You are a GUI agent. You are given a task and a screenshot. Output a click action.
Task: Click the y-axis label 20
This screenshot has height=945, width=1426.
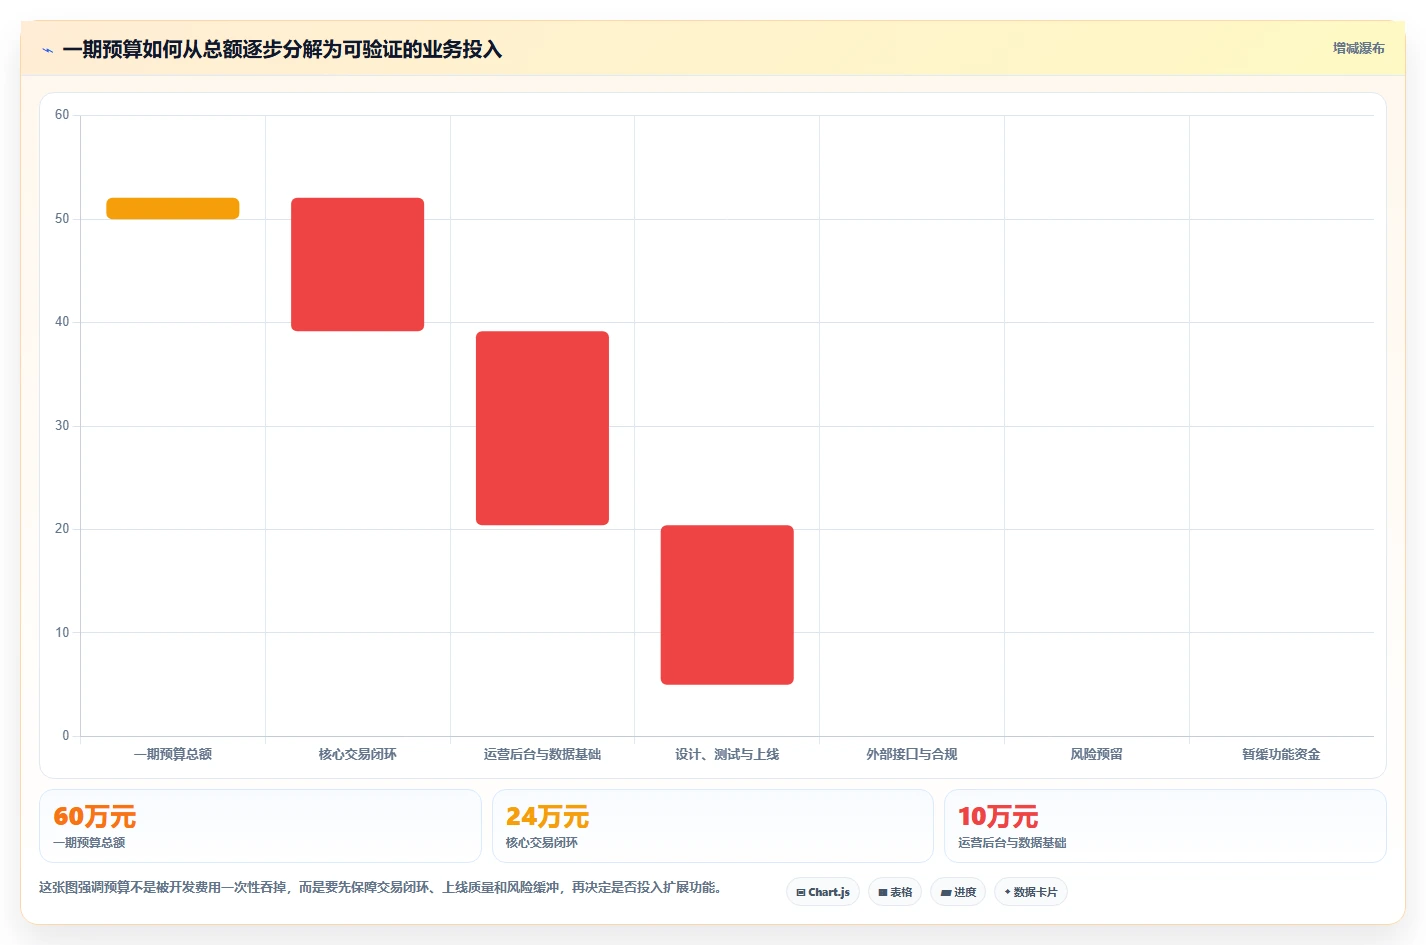point(62,529)
